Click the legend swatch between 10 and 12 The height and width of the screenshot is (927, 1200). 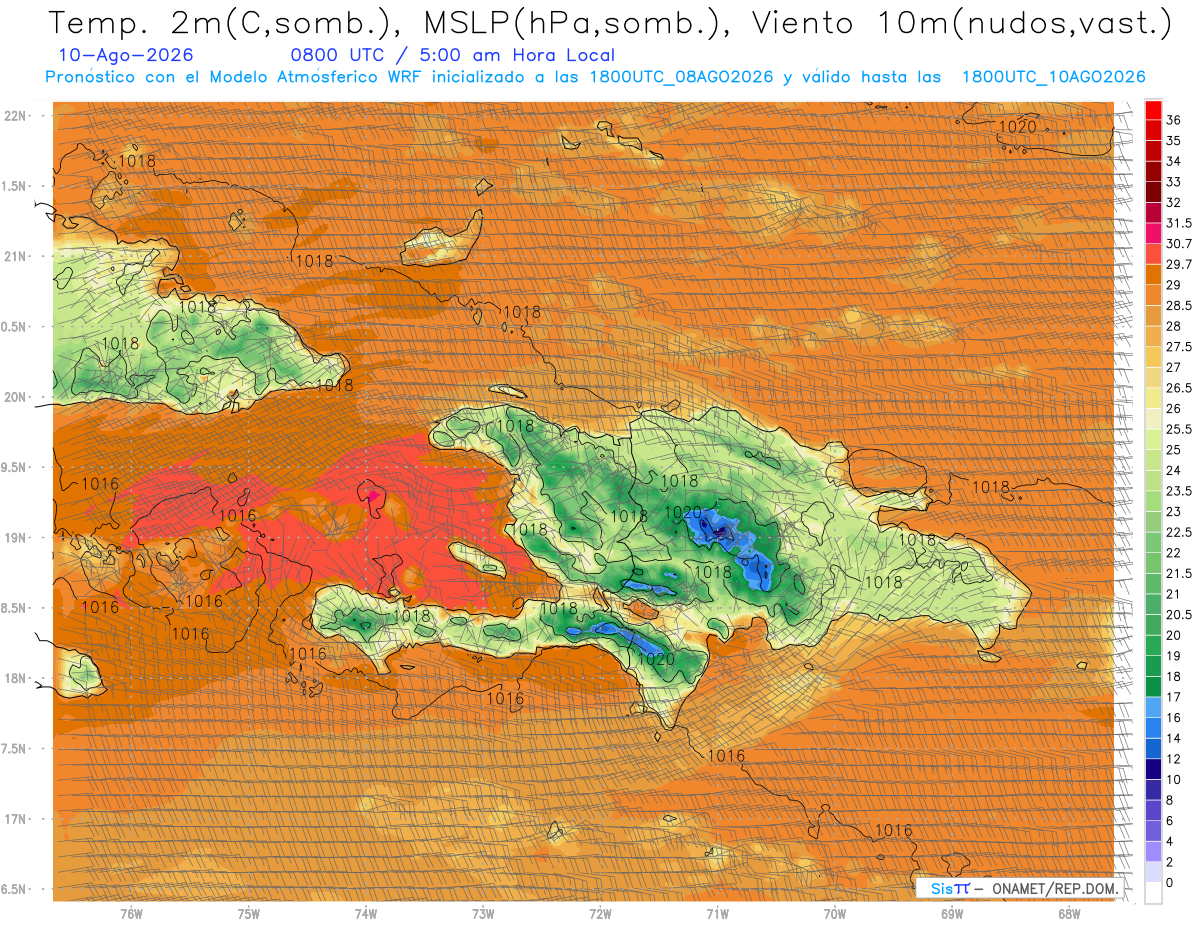1153,769
